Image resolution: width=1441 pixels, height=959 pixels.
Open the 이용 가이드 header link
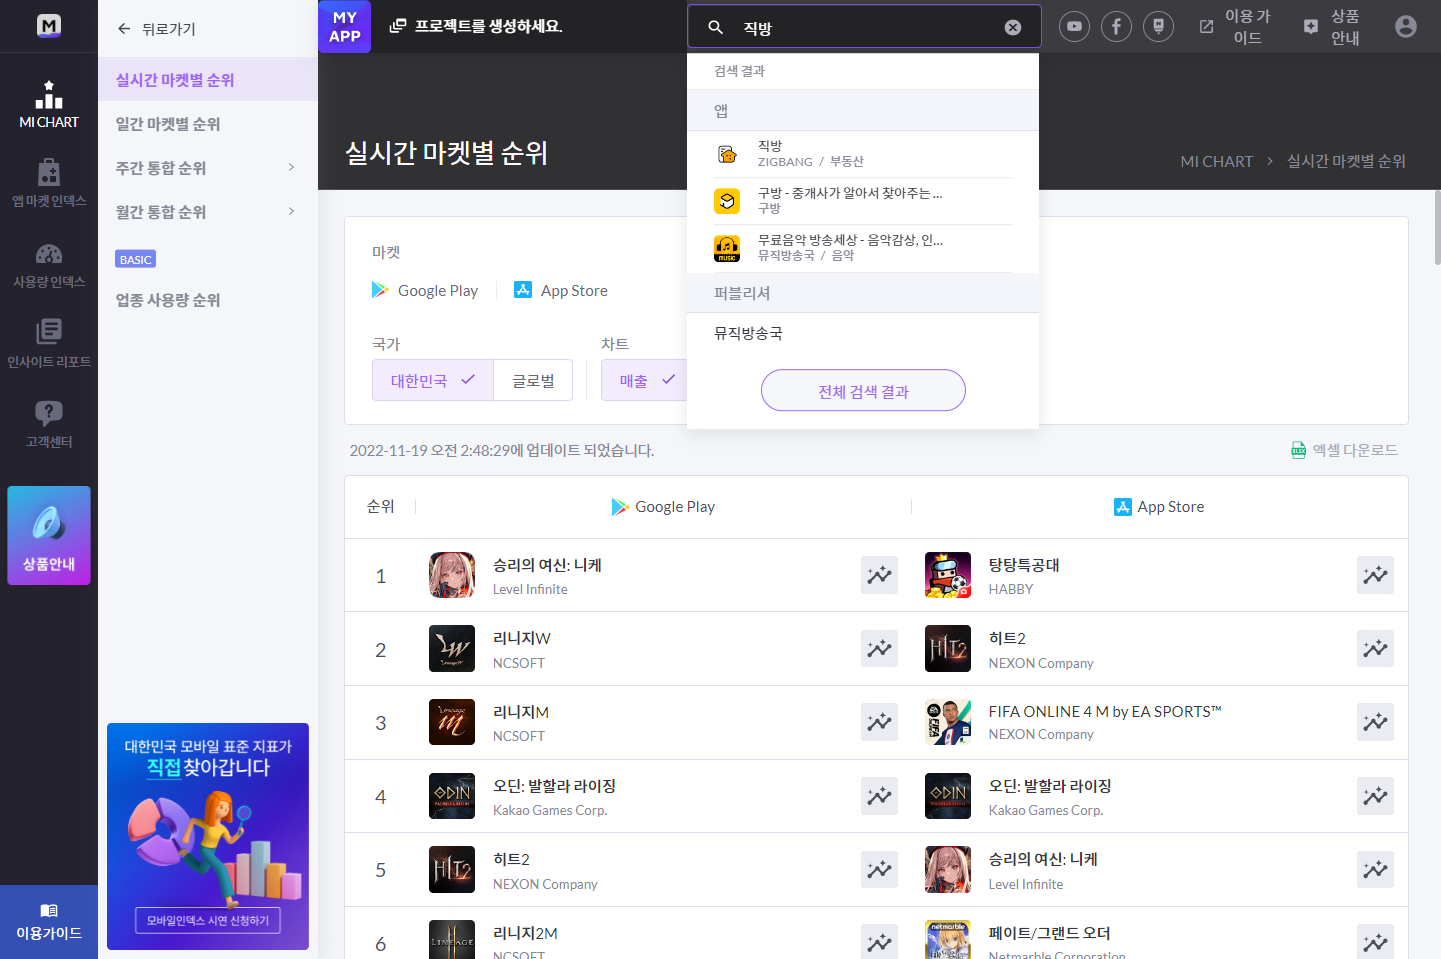[1236, 27]
